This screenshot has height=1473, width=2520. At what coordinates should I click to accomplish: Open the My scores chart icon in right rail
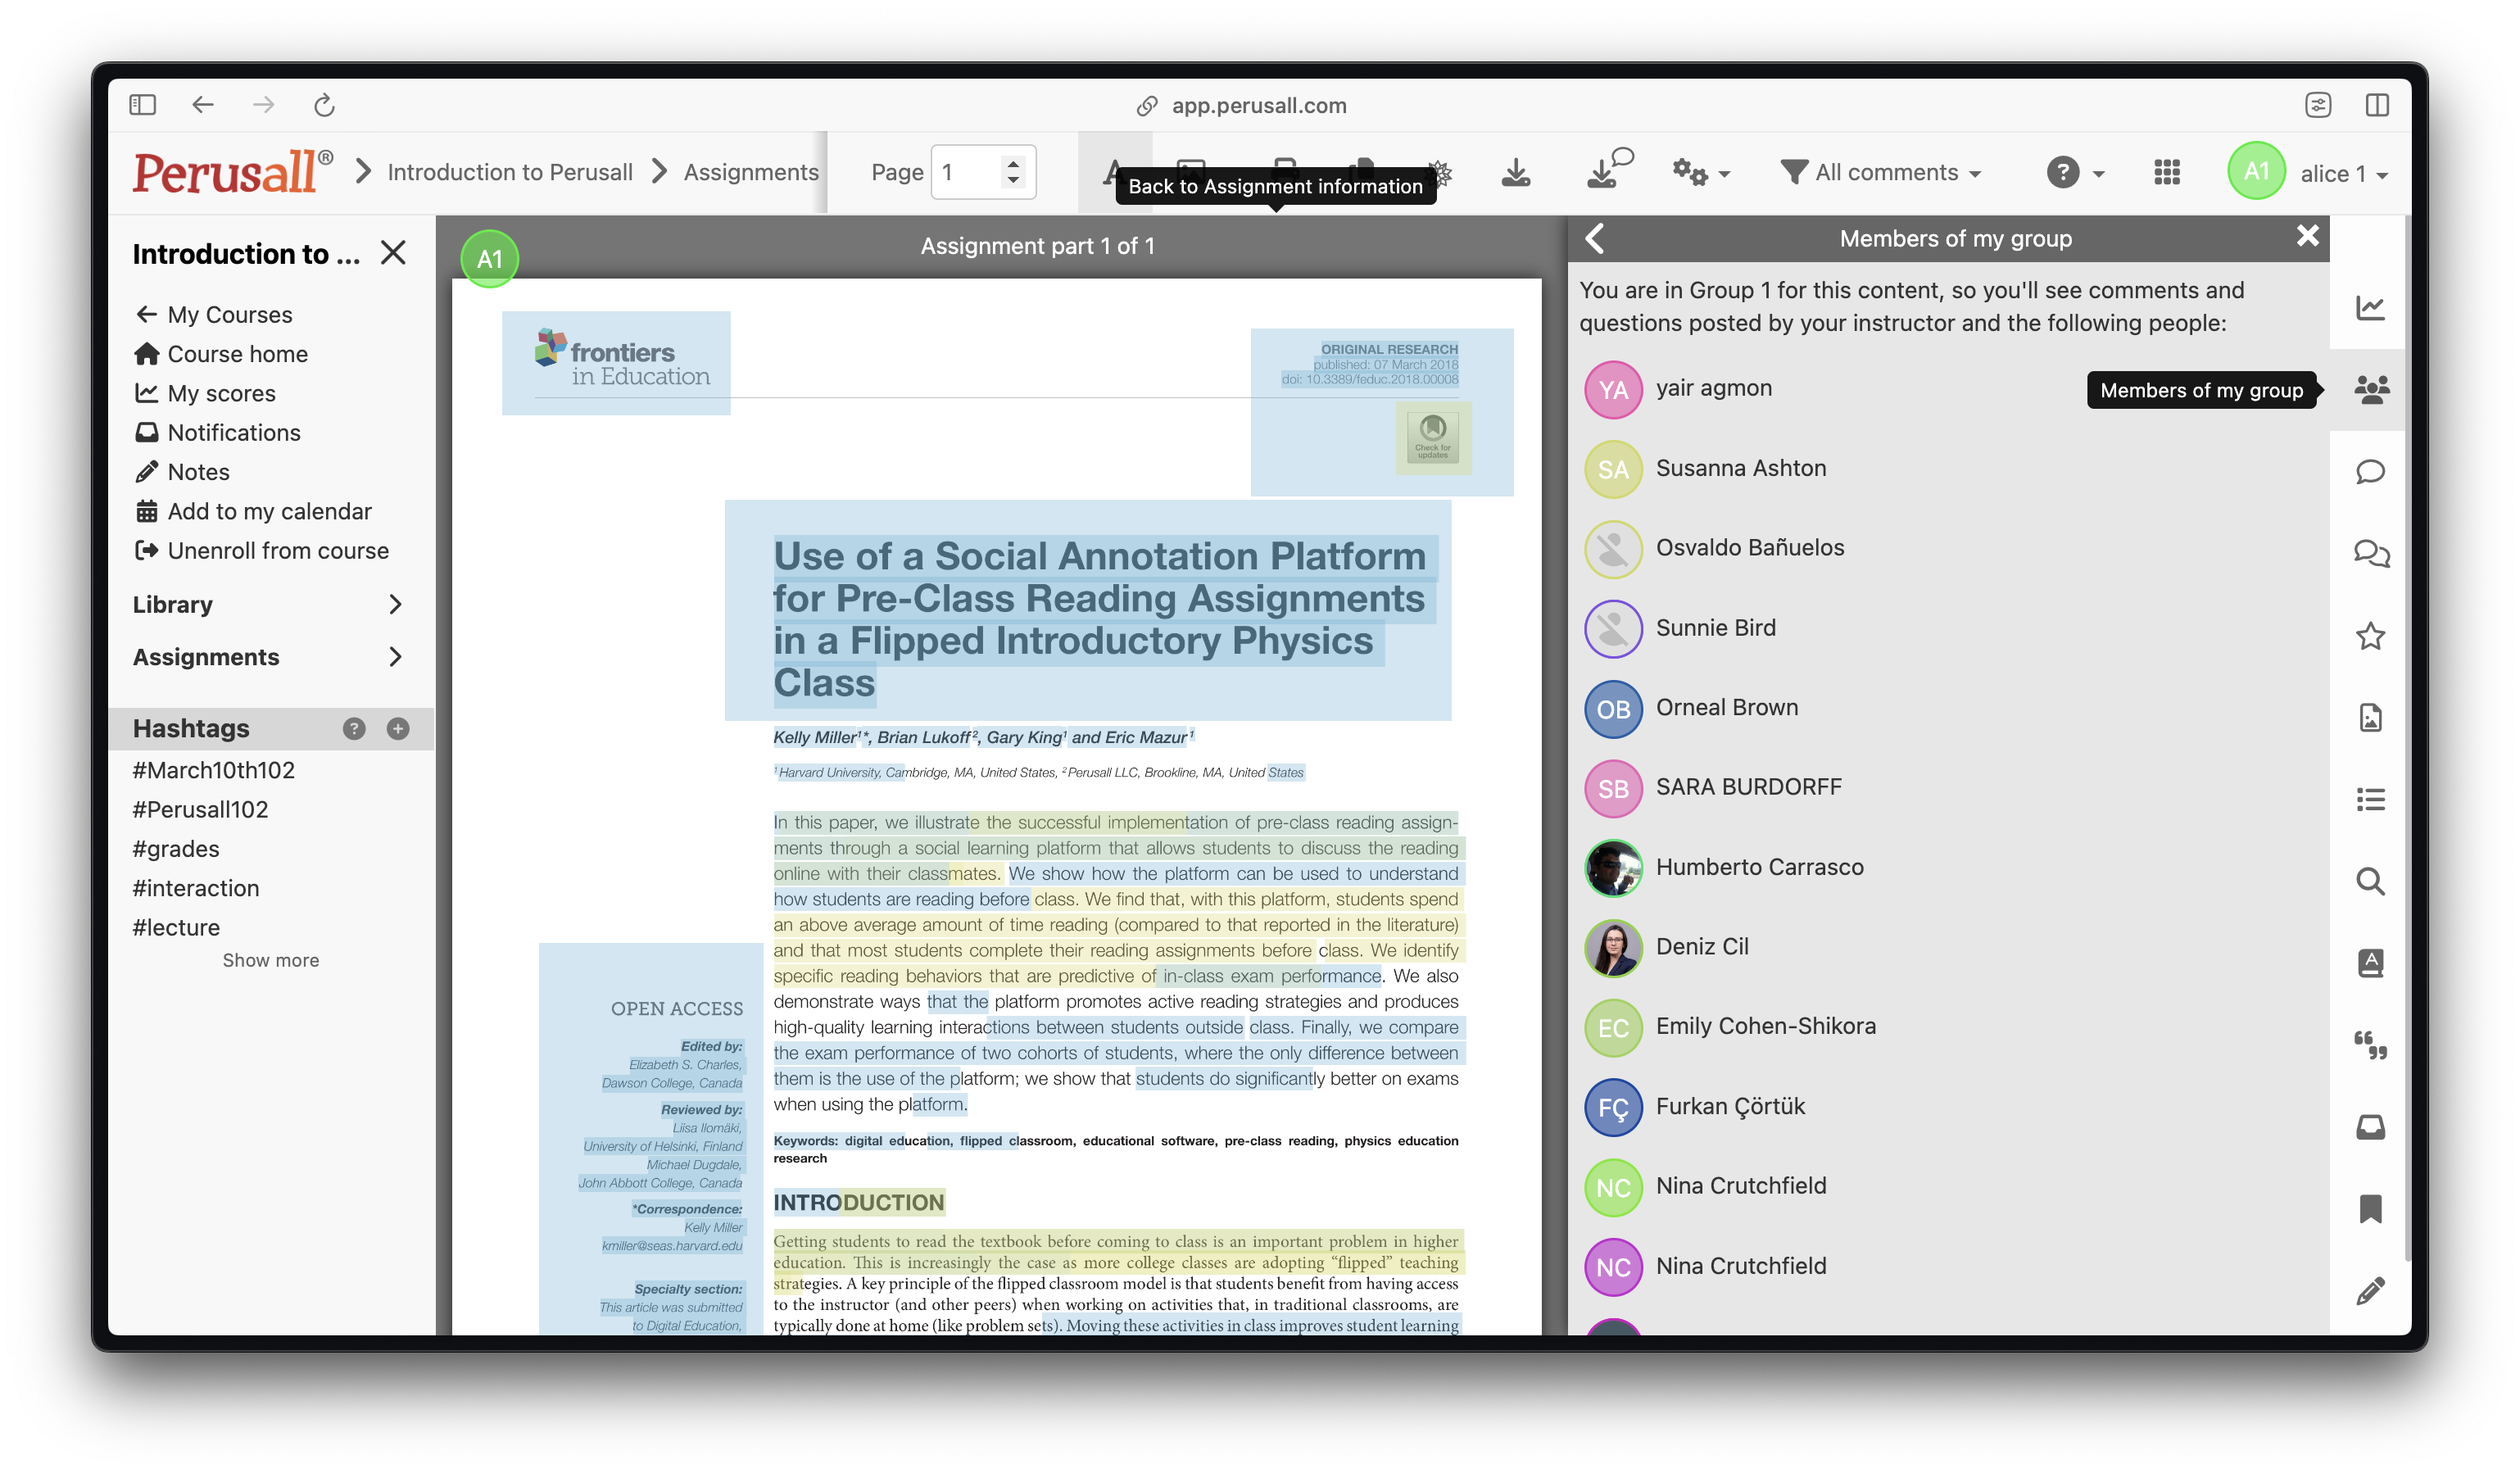[x=2370, y=307]
